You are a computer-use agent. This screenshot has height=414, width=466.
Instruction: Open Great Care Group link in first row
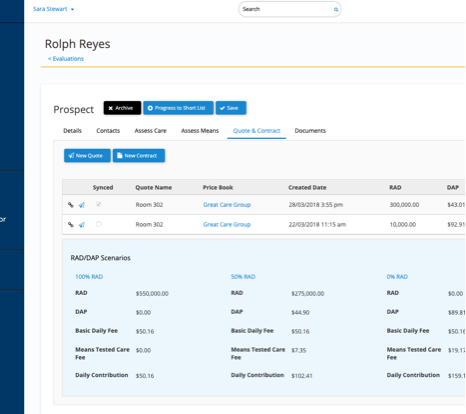point(227,205)
